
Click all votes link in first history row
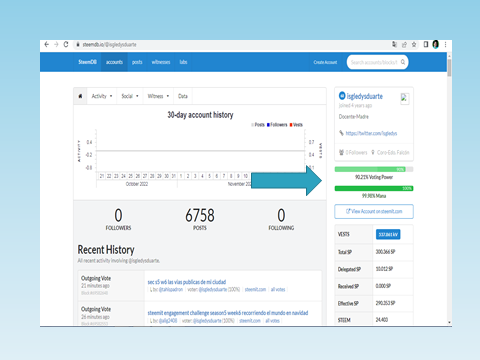(278, 289)
